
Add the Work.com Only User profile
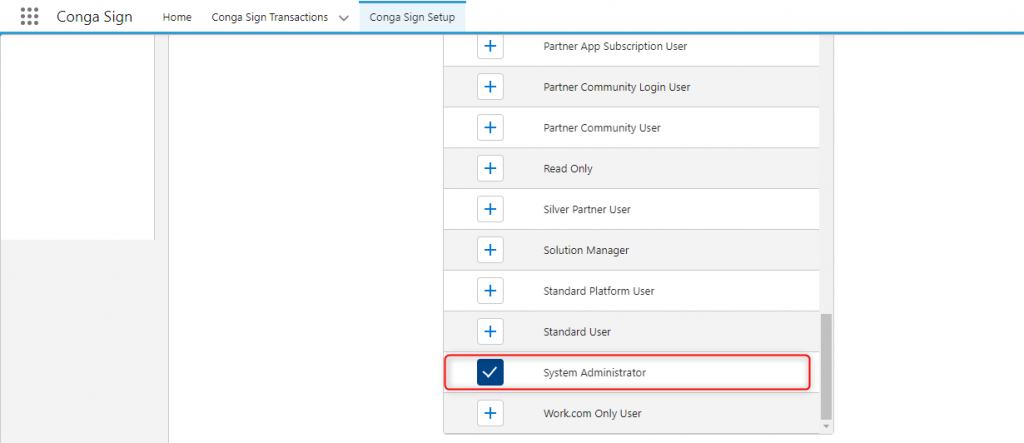[x=490, y=414]
